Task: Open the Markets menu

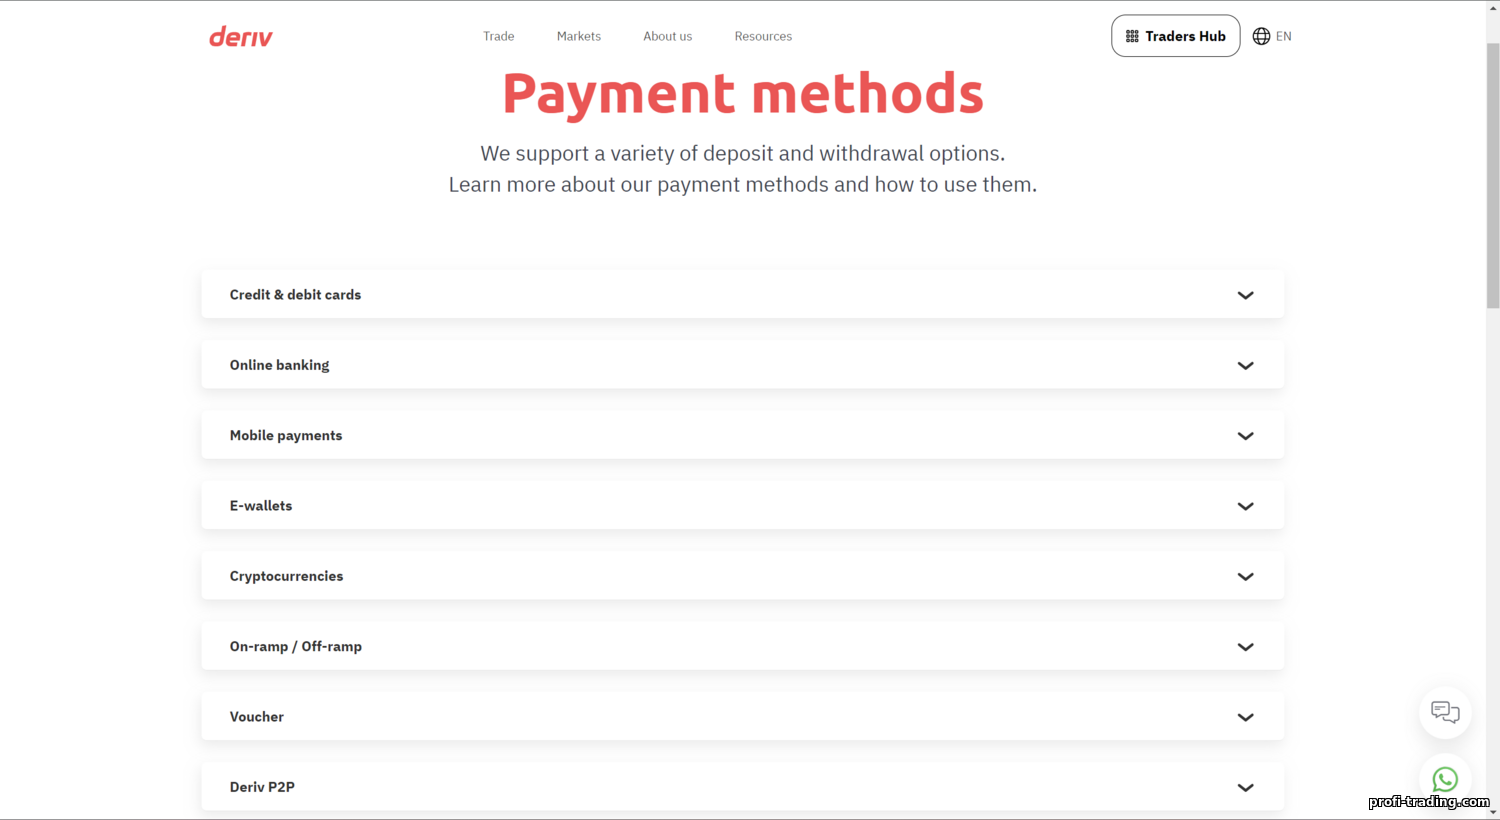Action: click(x=579, y=36)
